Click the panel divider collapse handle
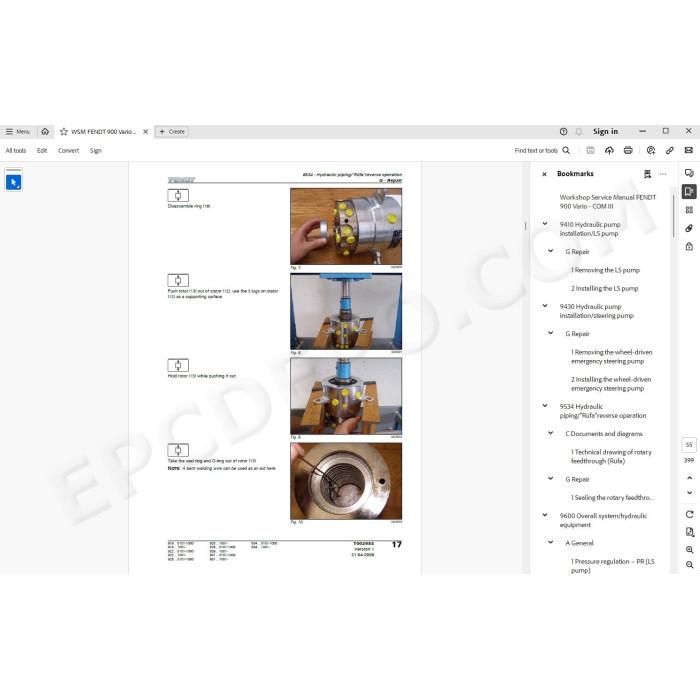This screenshot has height=700, width=700. click(x=525, y=226)
